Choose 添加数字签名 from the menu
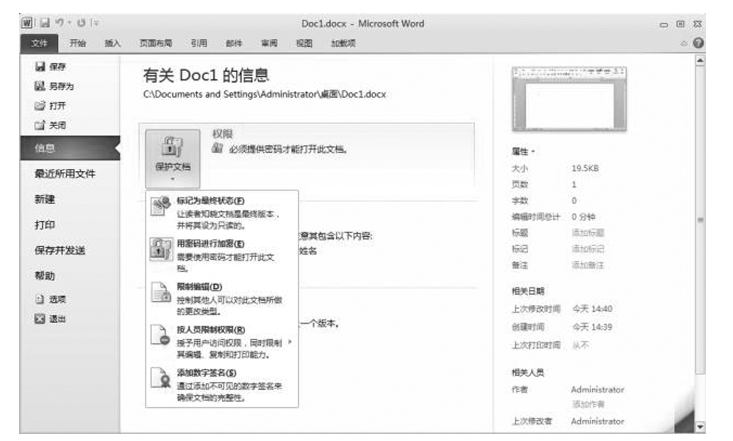 (222, 384)
